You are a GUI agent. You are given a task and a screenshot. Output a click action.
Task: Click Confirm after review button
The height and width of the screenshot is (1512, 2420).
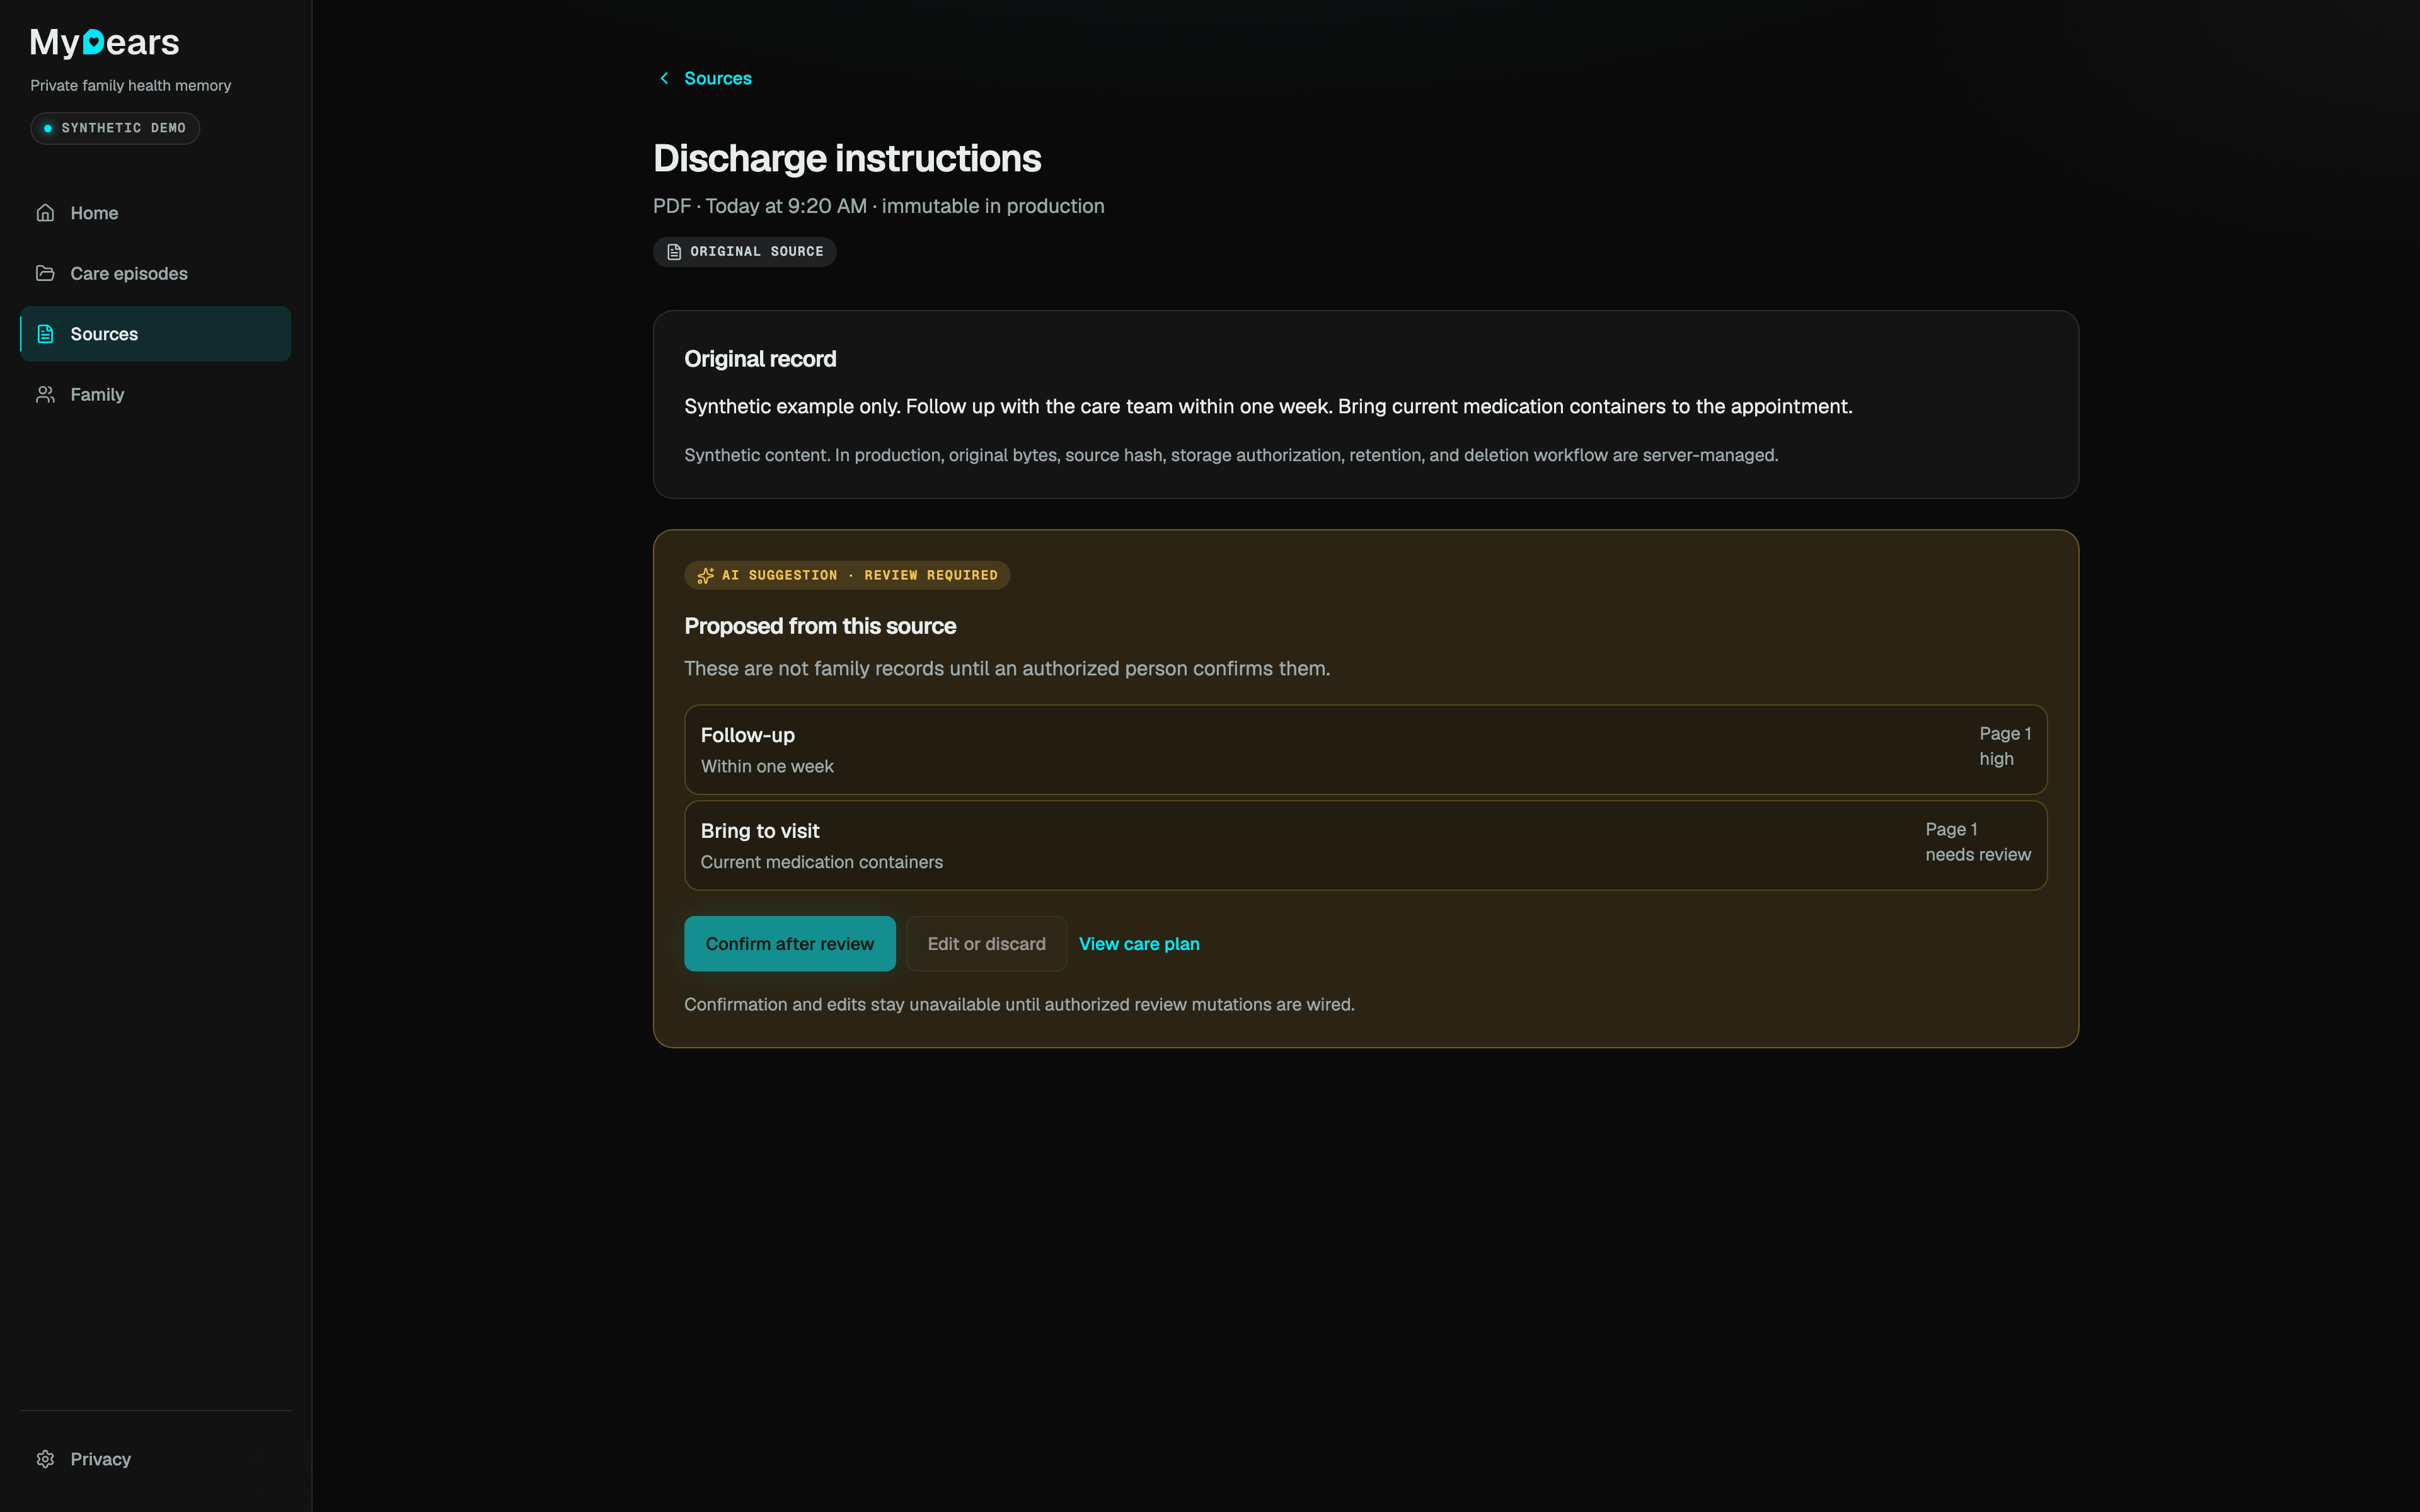coord(789,943)
